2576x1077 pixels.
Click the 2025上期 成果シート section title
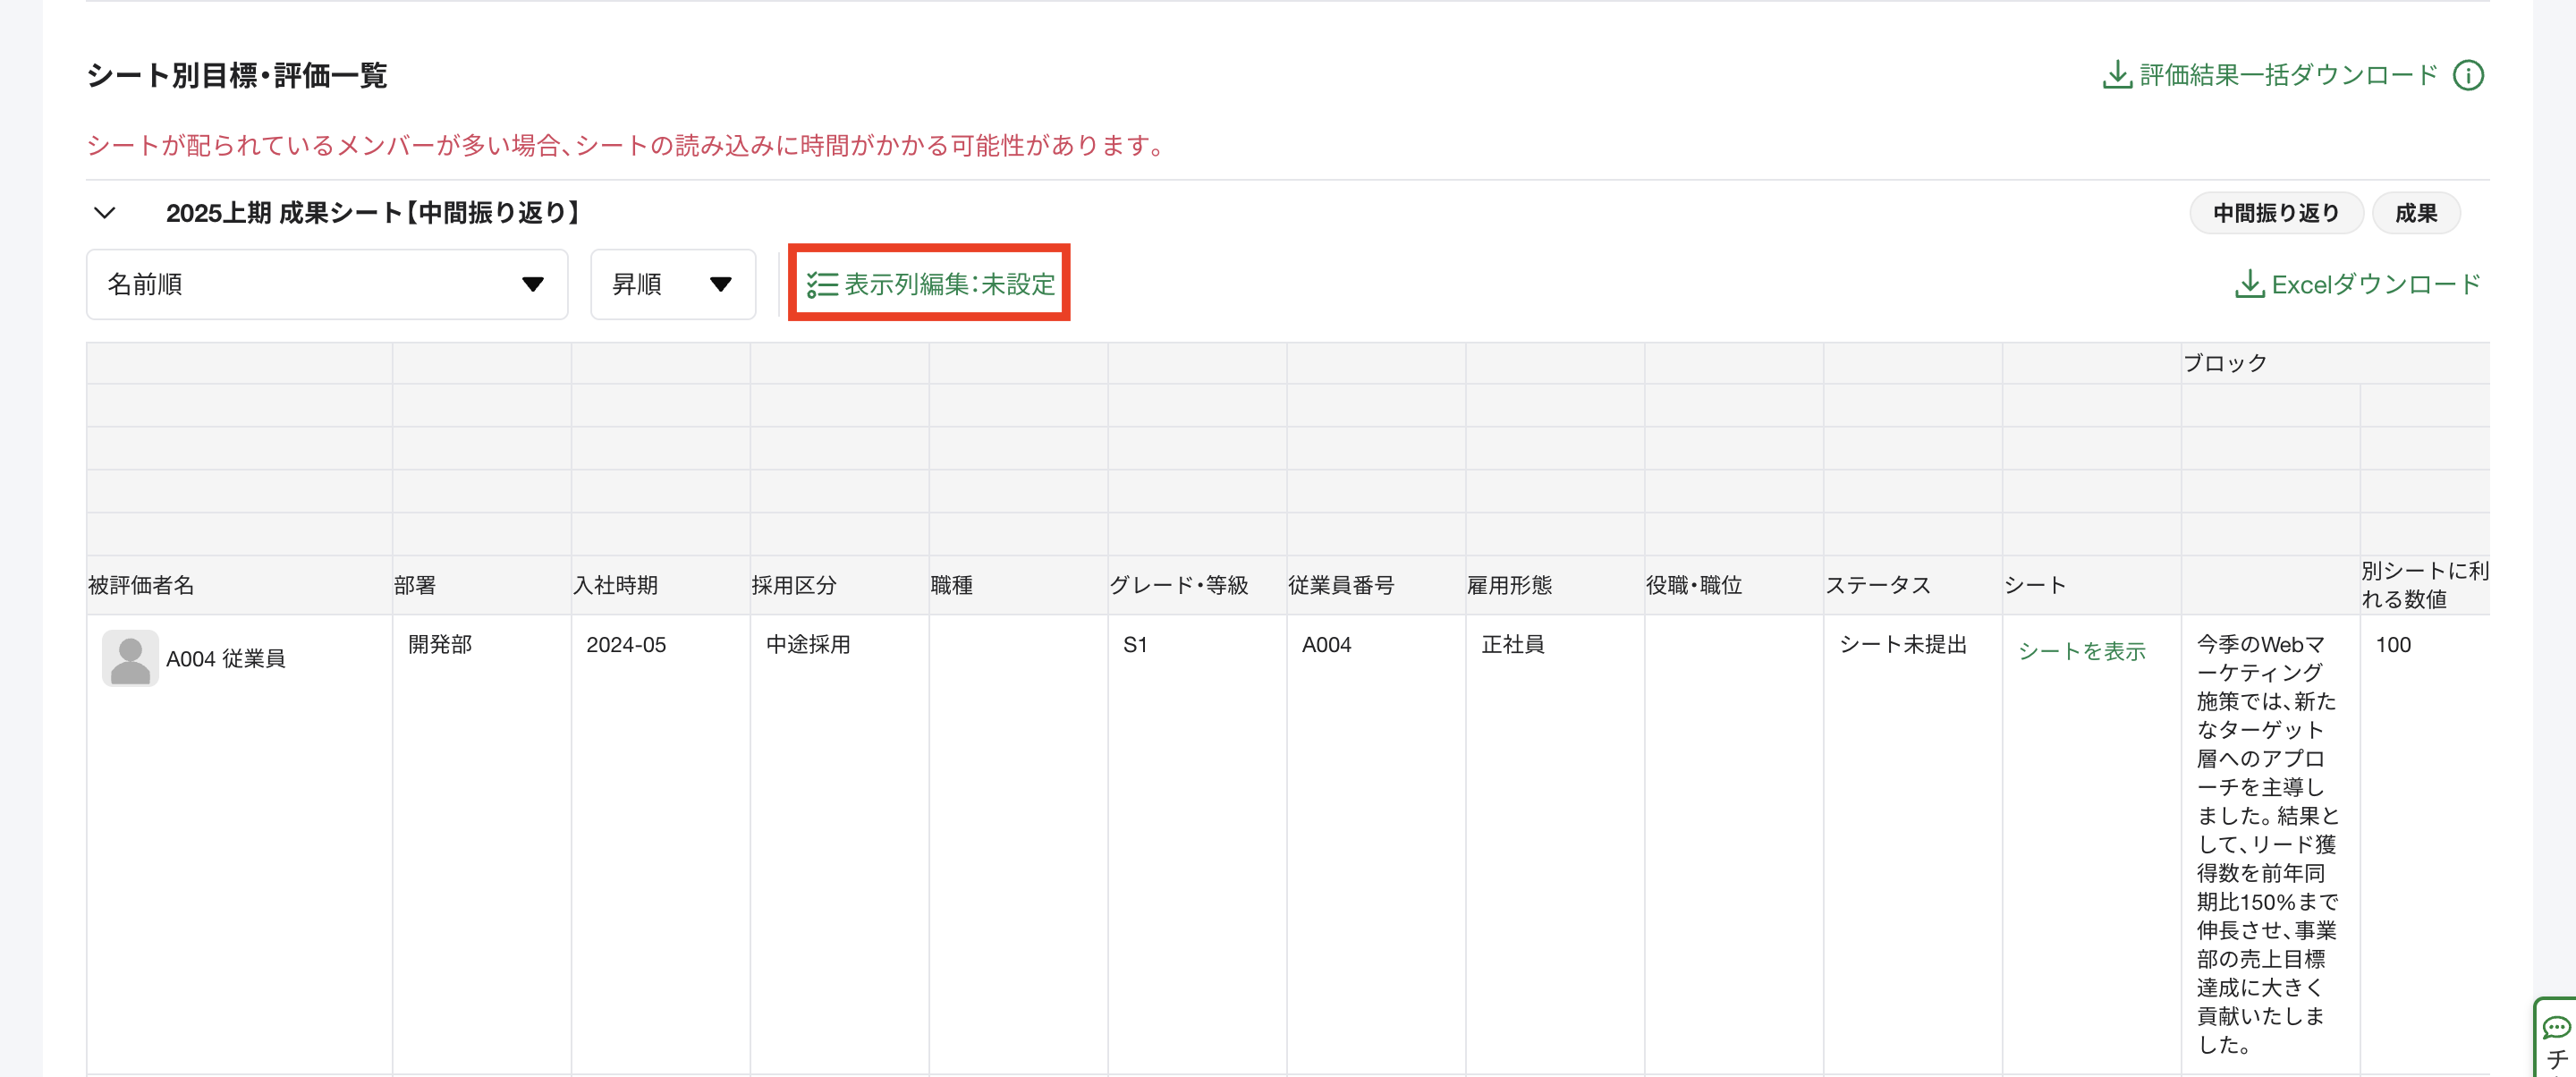coord(374,213)
